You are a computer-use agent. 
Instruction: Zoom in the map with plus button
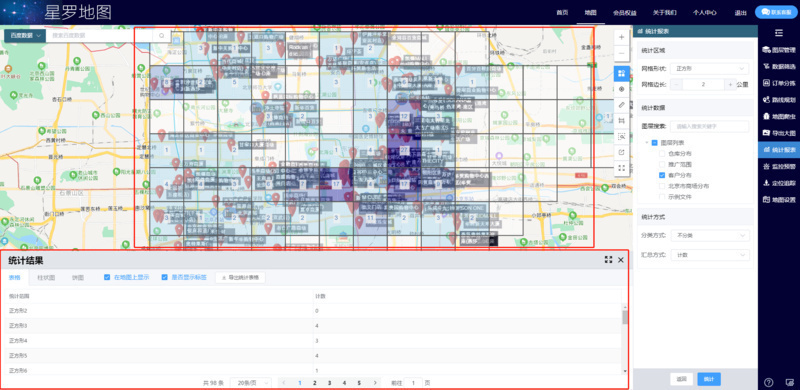[x=621, y=38]
